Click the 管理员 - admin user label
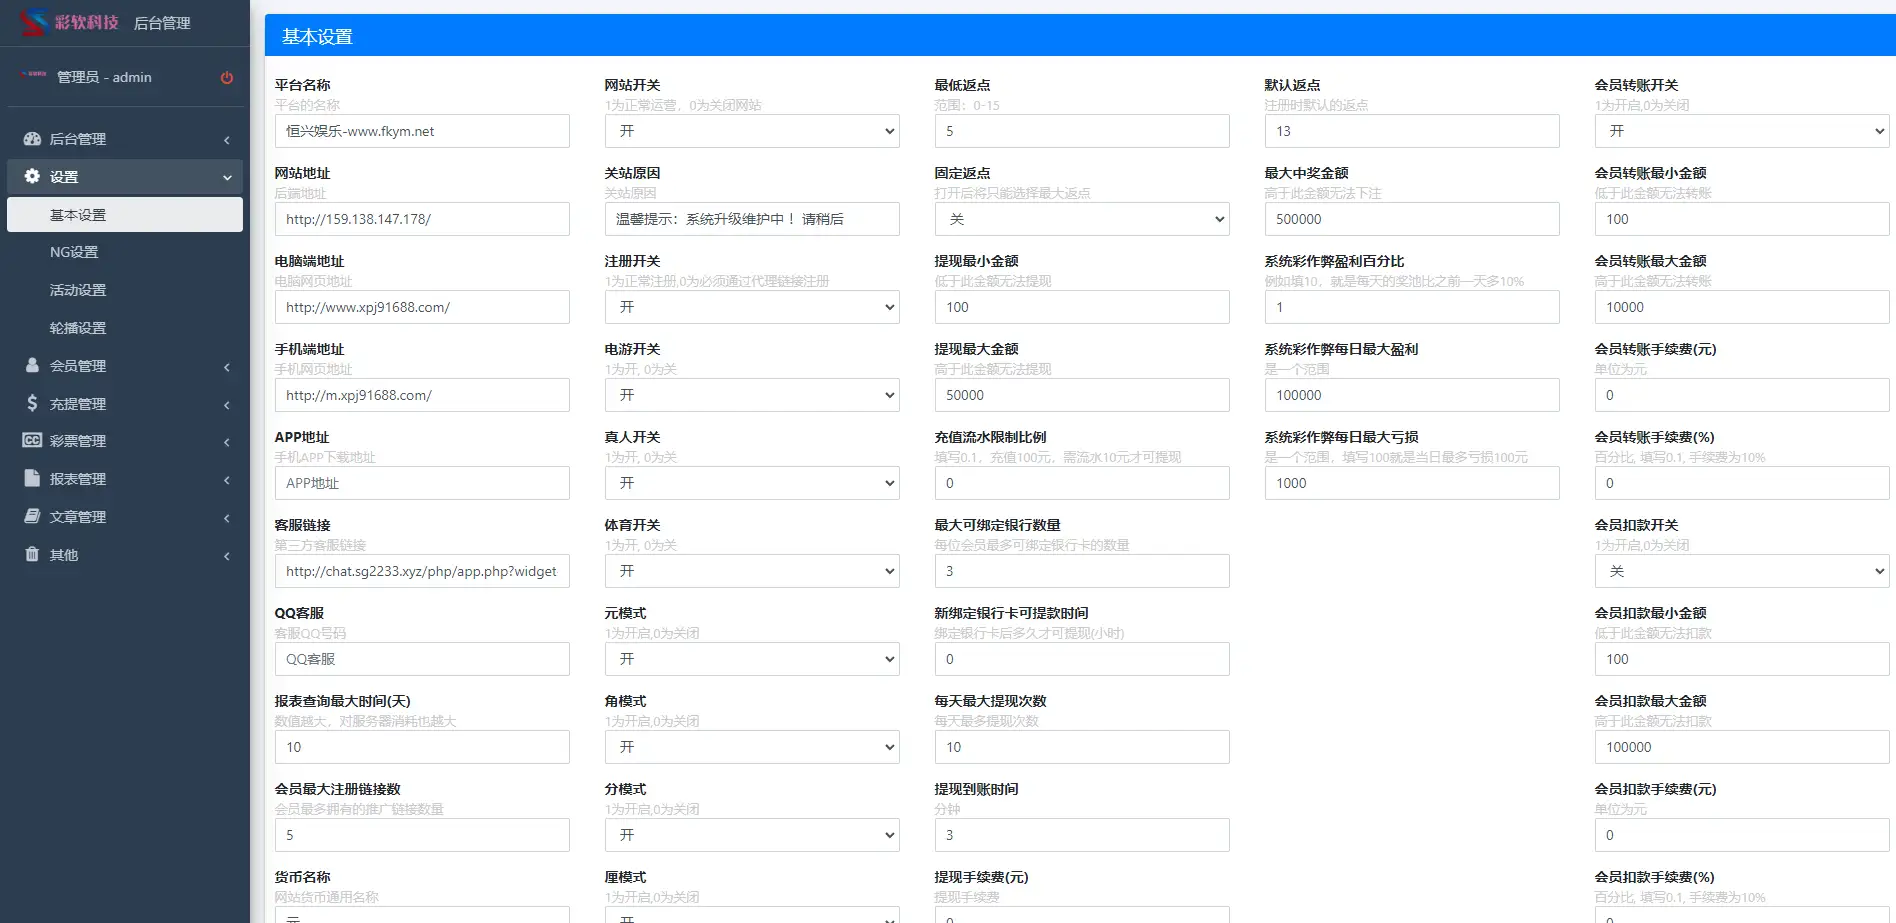Image resolution: width=1896 pixels, height=923 pixels. (x=104, y=77)
